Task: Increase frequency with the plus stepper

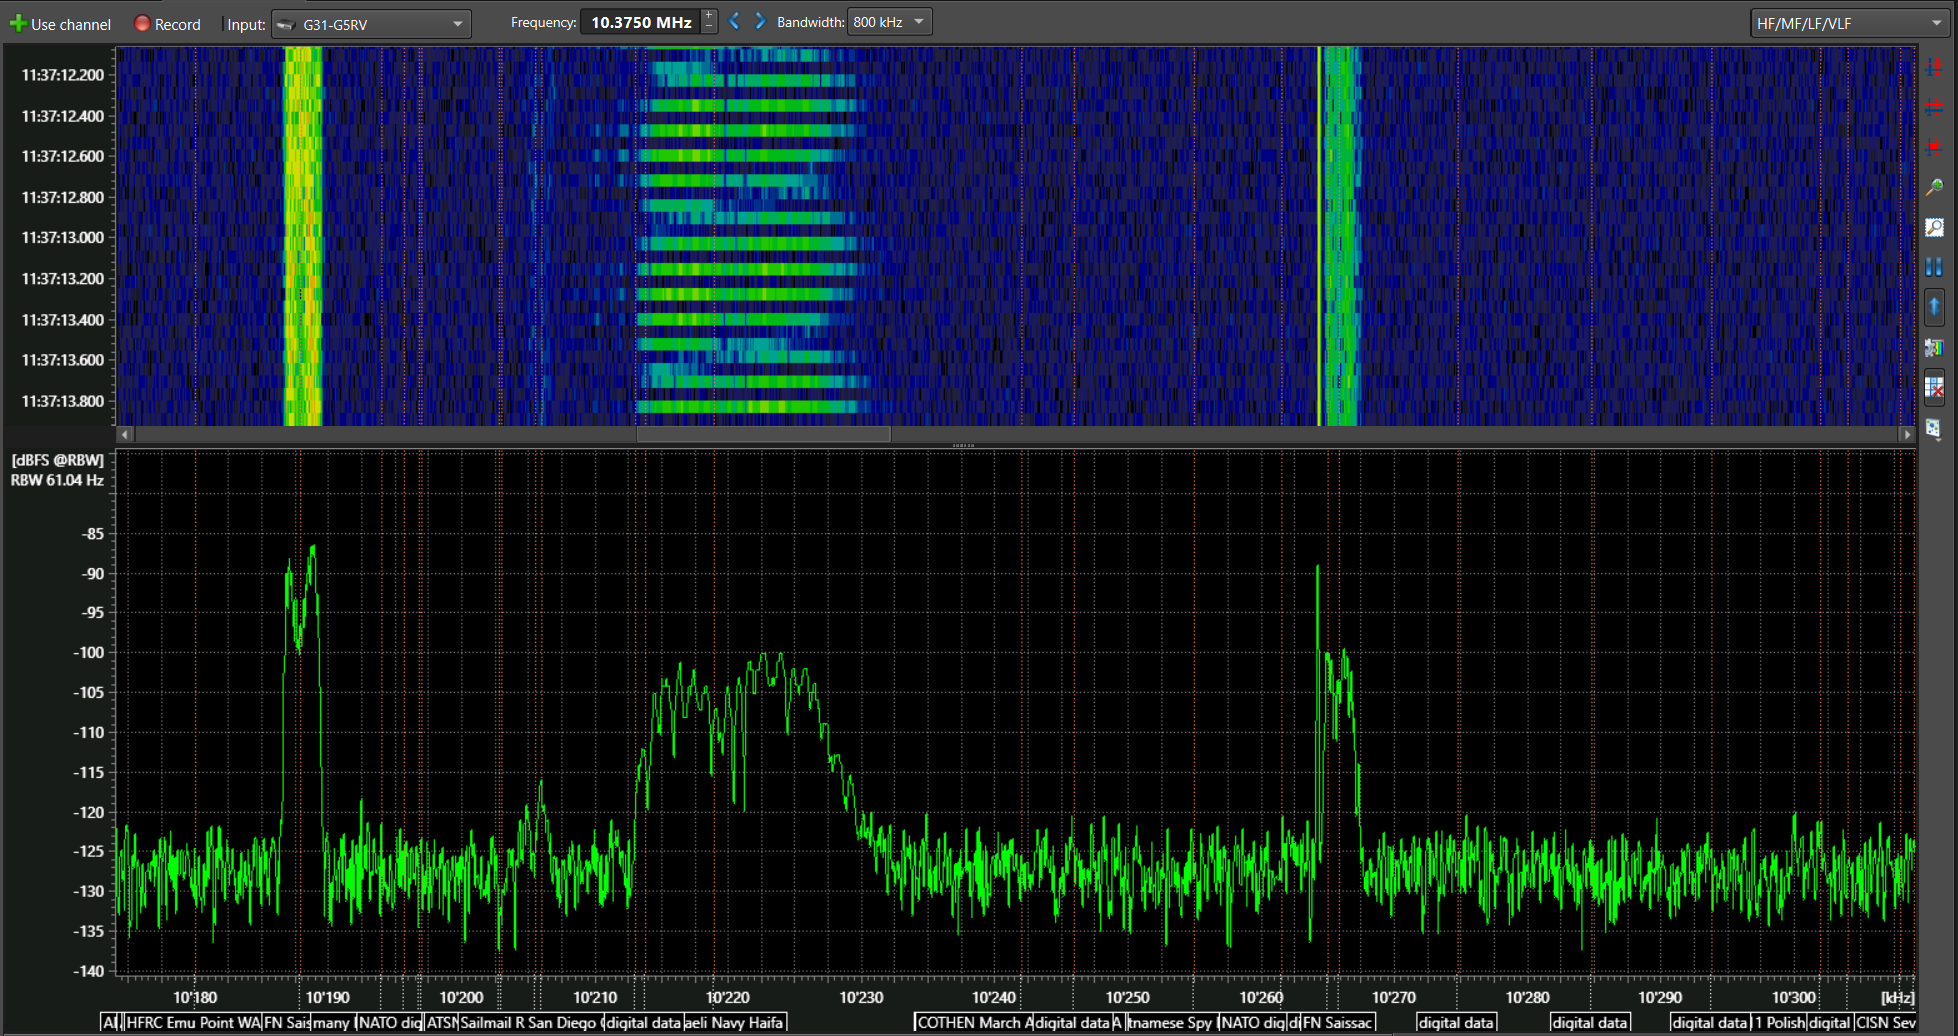Action: [709, 16]
